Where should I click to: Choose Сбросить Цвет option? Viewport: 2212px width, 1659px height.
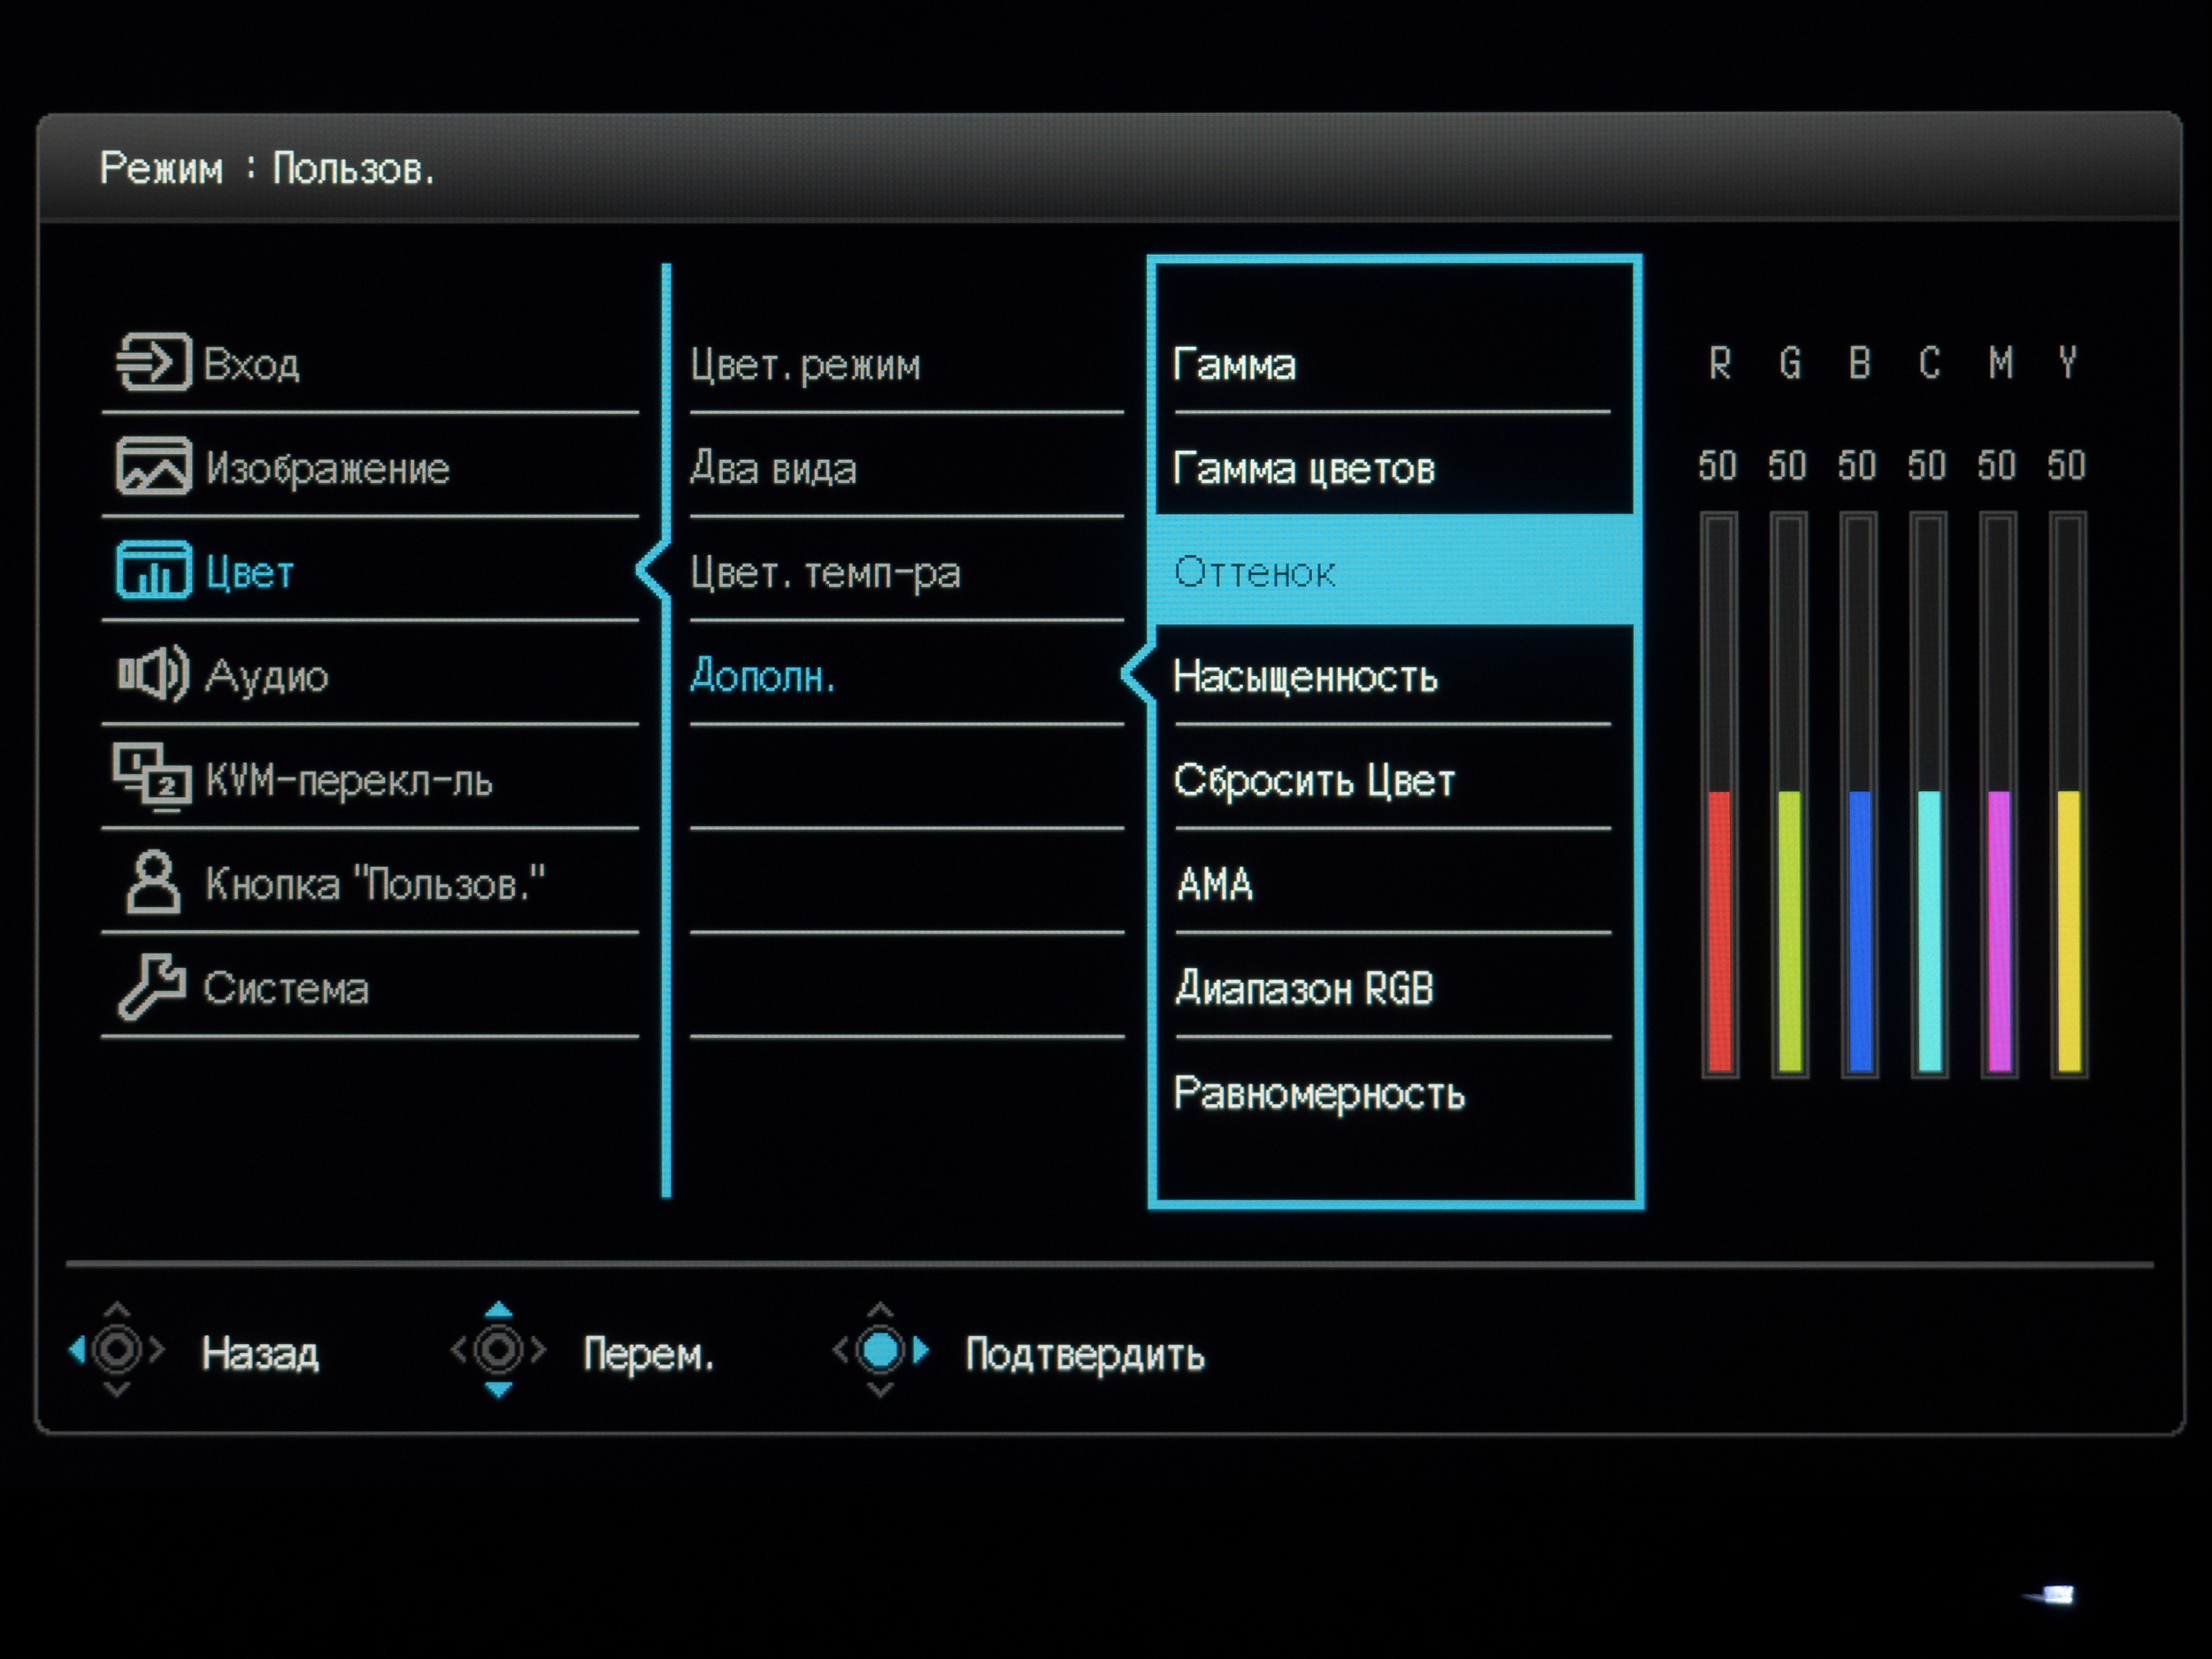(x=1313, y=781)
